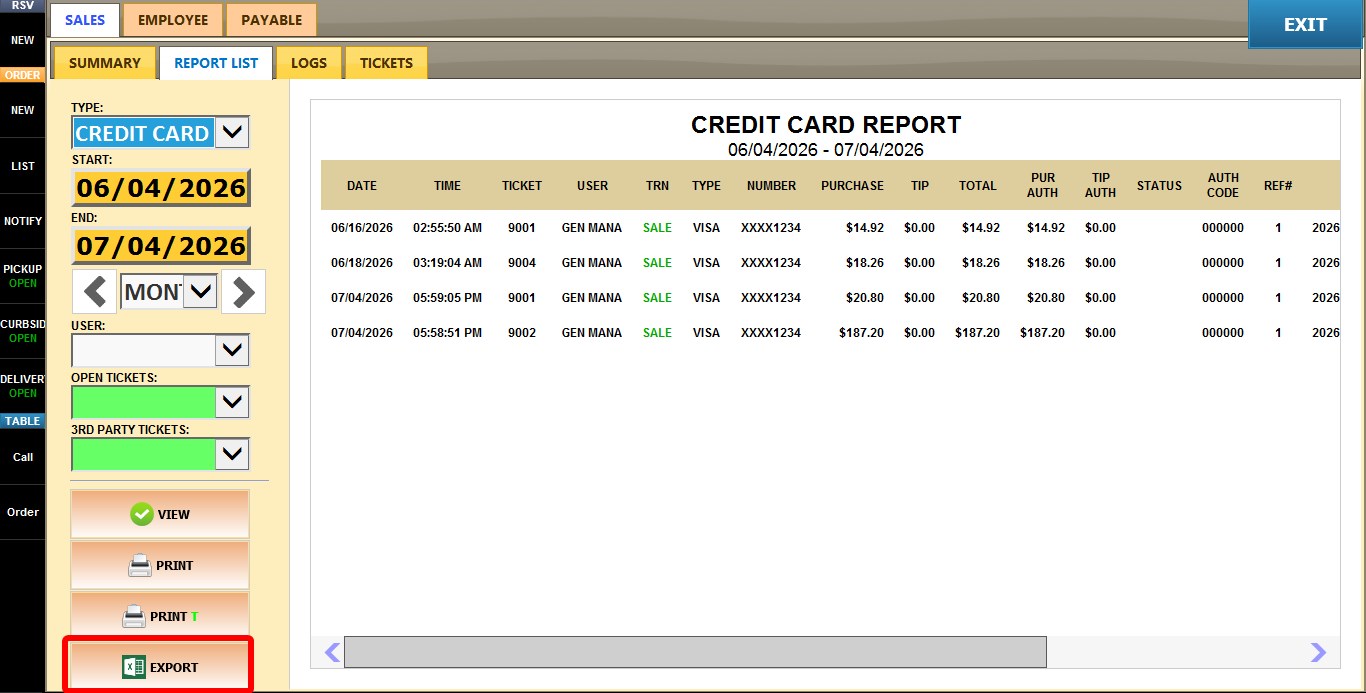The height and width of the screenshot is (693, 1366).
Task: Click the EXIT button
Action: coord(1305,25)
